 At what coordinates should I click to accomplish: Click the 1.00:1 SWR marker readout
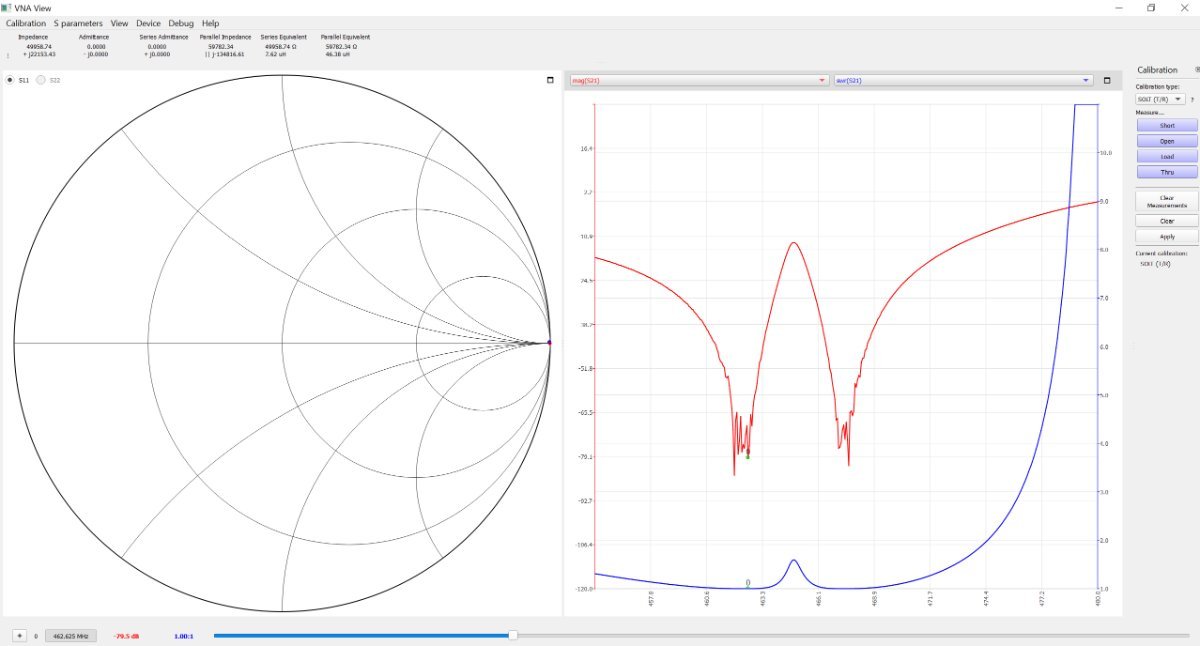(x=184, y=635)
